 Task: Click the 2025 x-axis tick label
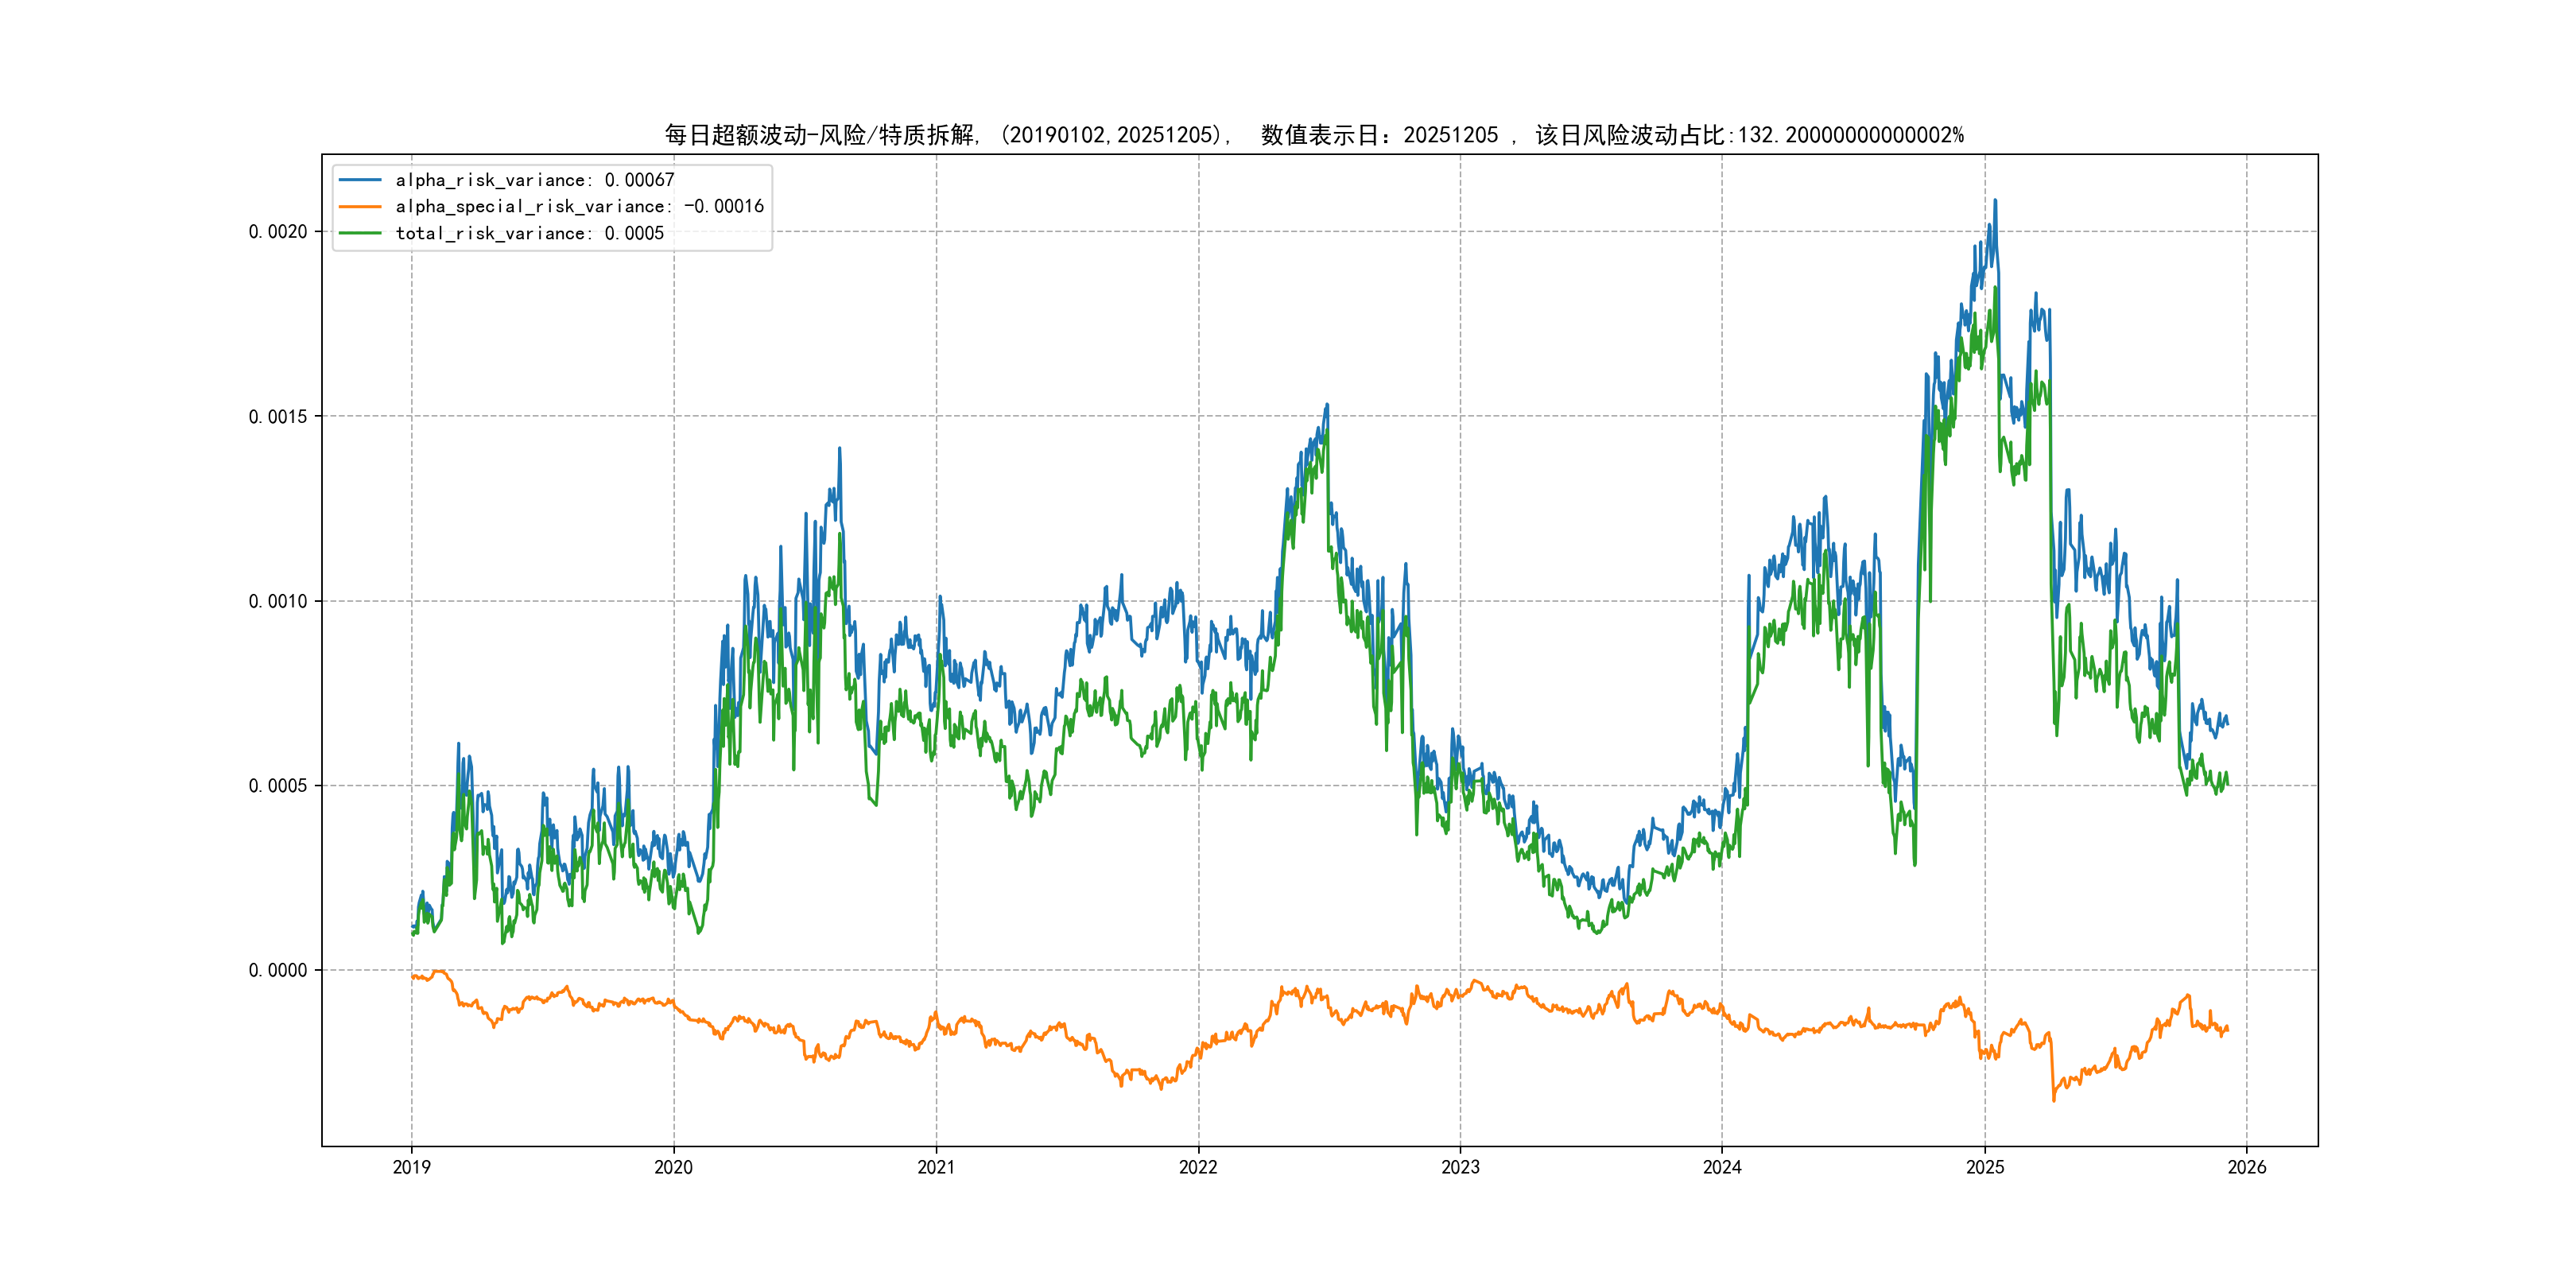(1985, 1167)
